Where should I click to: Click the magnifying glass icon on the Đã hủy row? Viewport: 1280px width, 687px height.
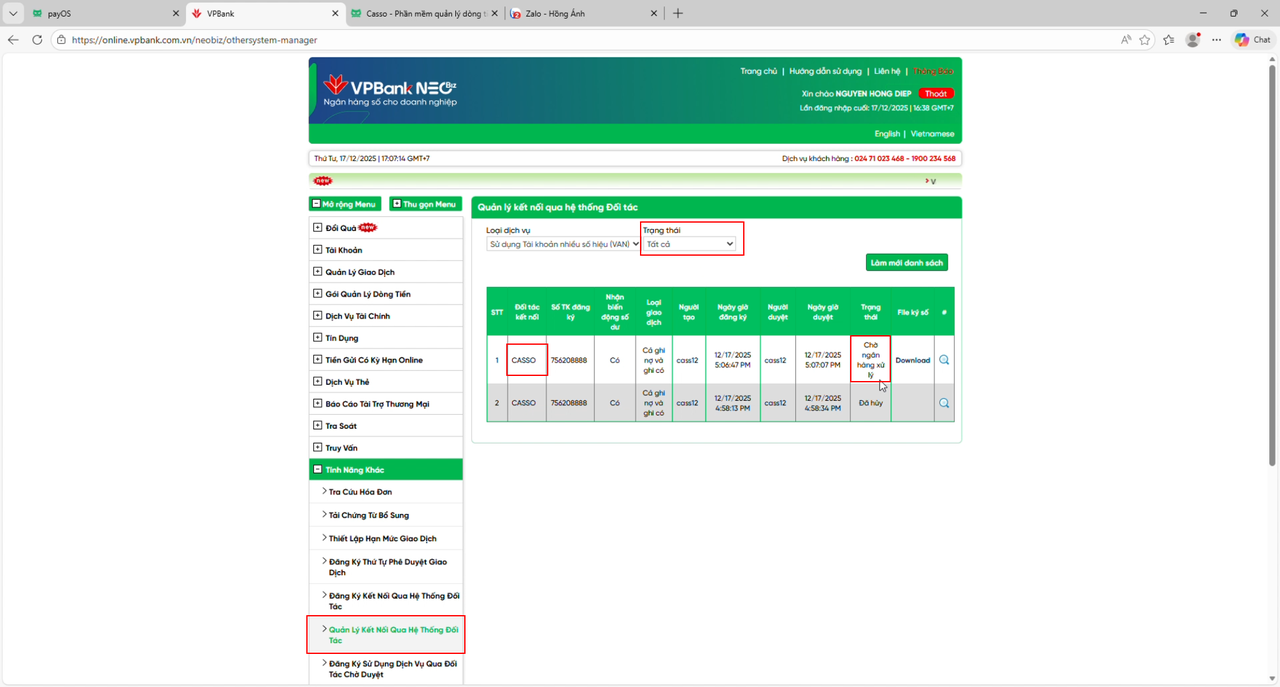pyautogui.click(x=944, y=402)
